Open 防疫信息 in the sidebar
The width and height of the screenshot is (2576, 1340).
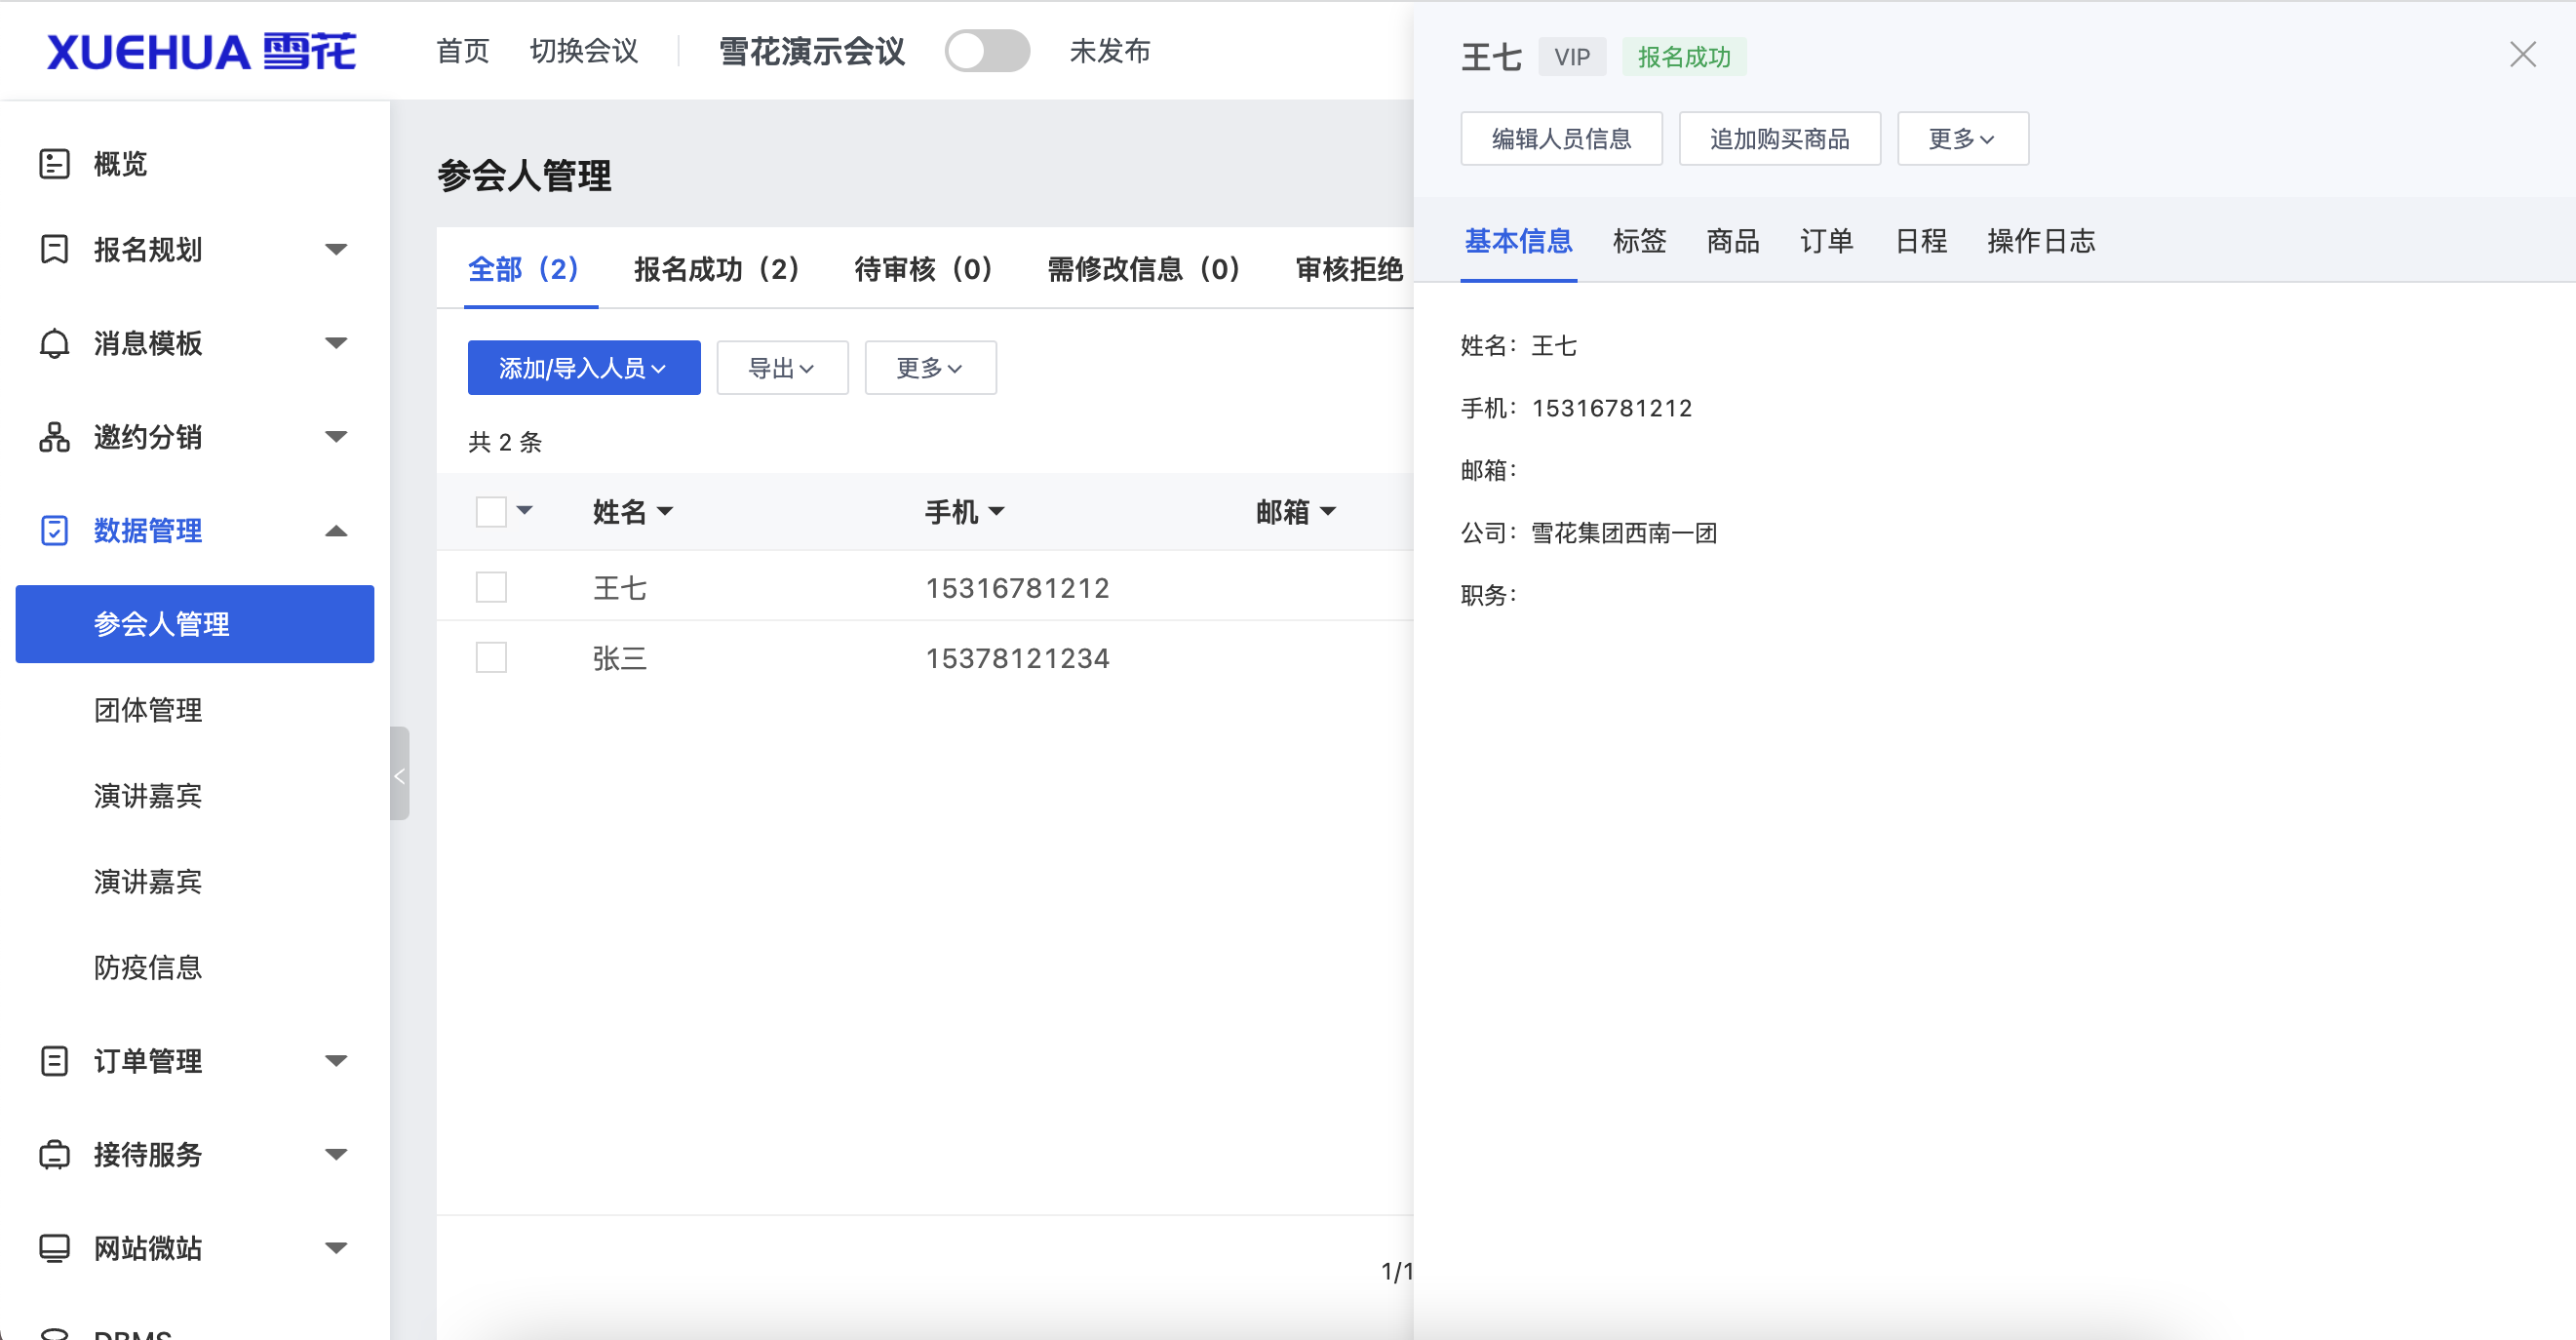tap(148, 967)
